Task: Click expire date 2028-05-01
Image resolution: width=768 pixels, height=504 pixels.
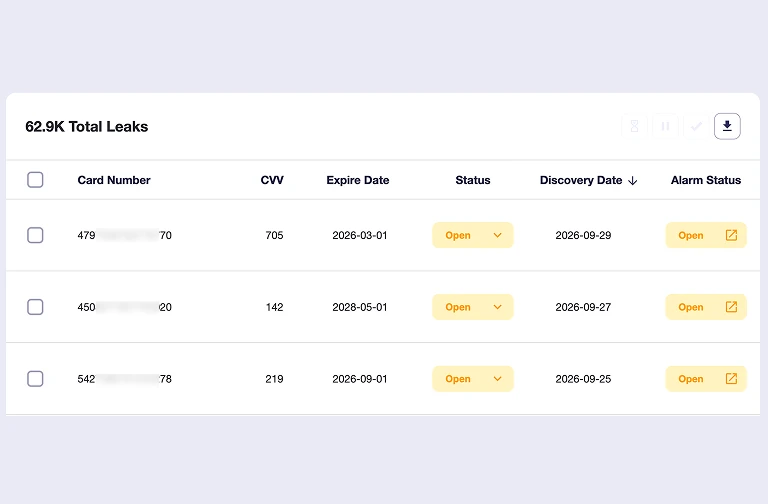Action: 360,307
